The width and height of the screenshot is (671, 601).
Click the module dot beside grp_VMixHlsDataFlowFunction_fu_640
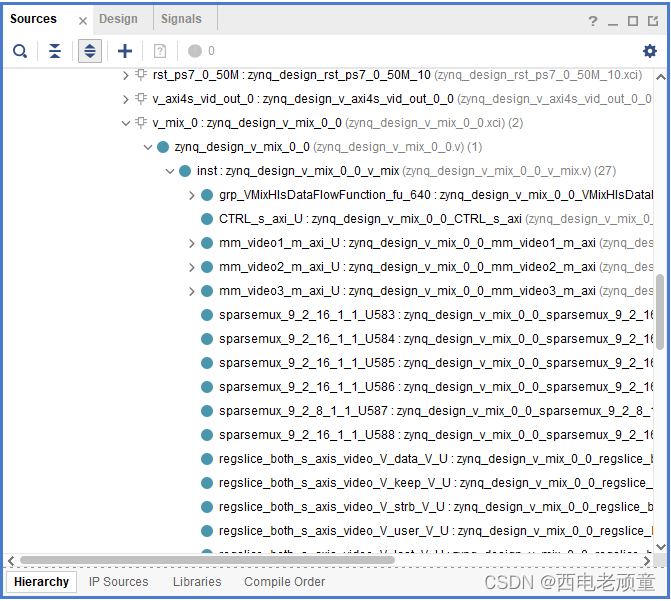click(x=207, y=195)
